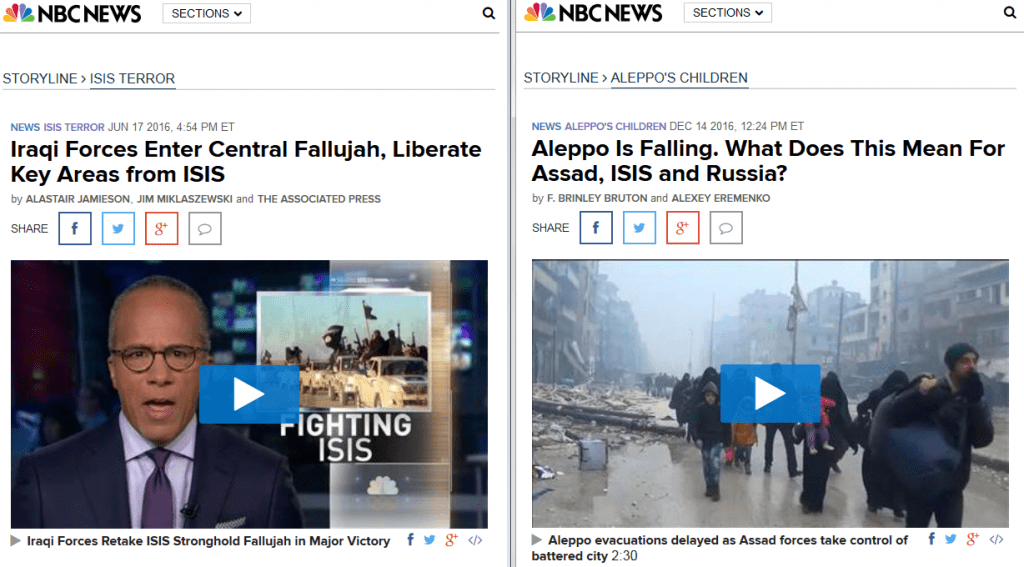Click small play triangle beside Fallujah caption

(16, 541)
